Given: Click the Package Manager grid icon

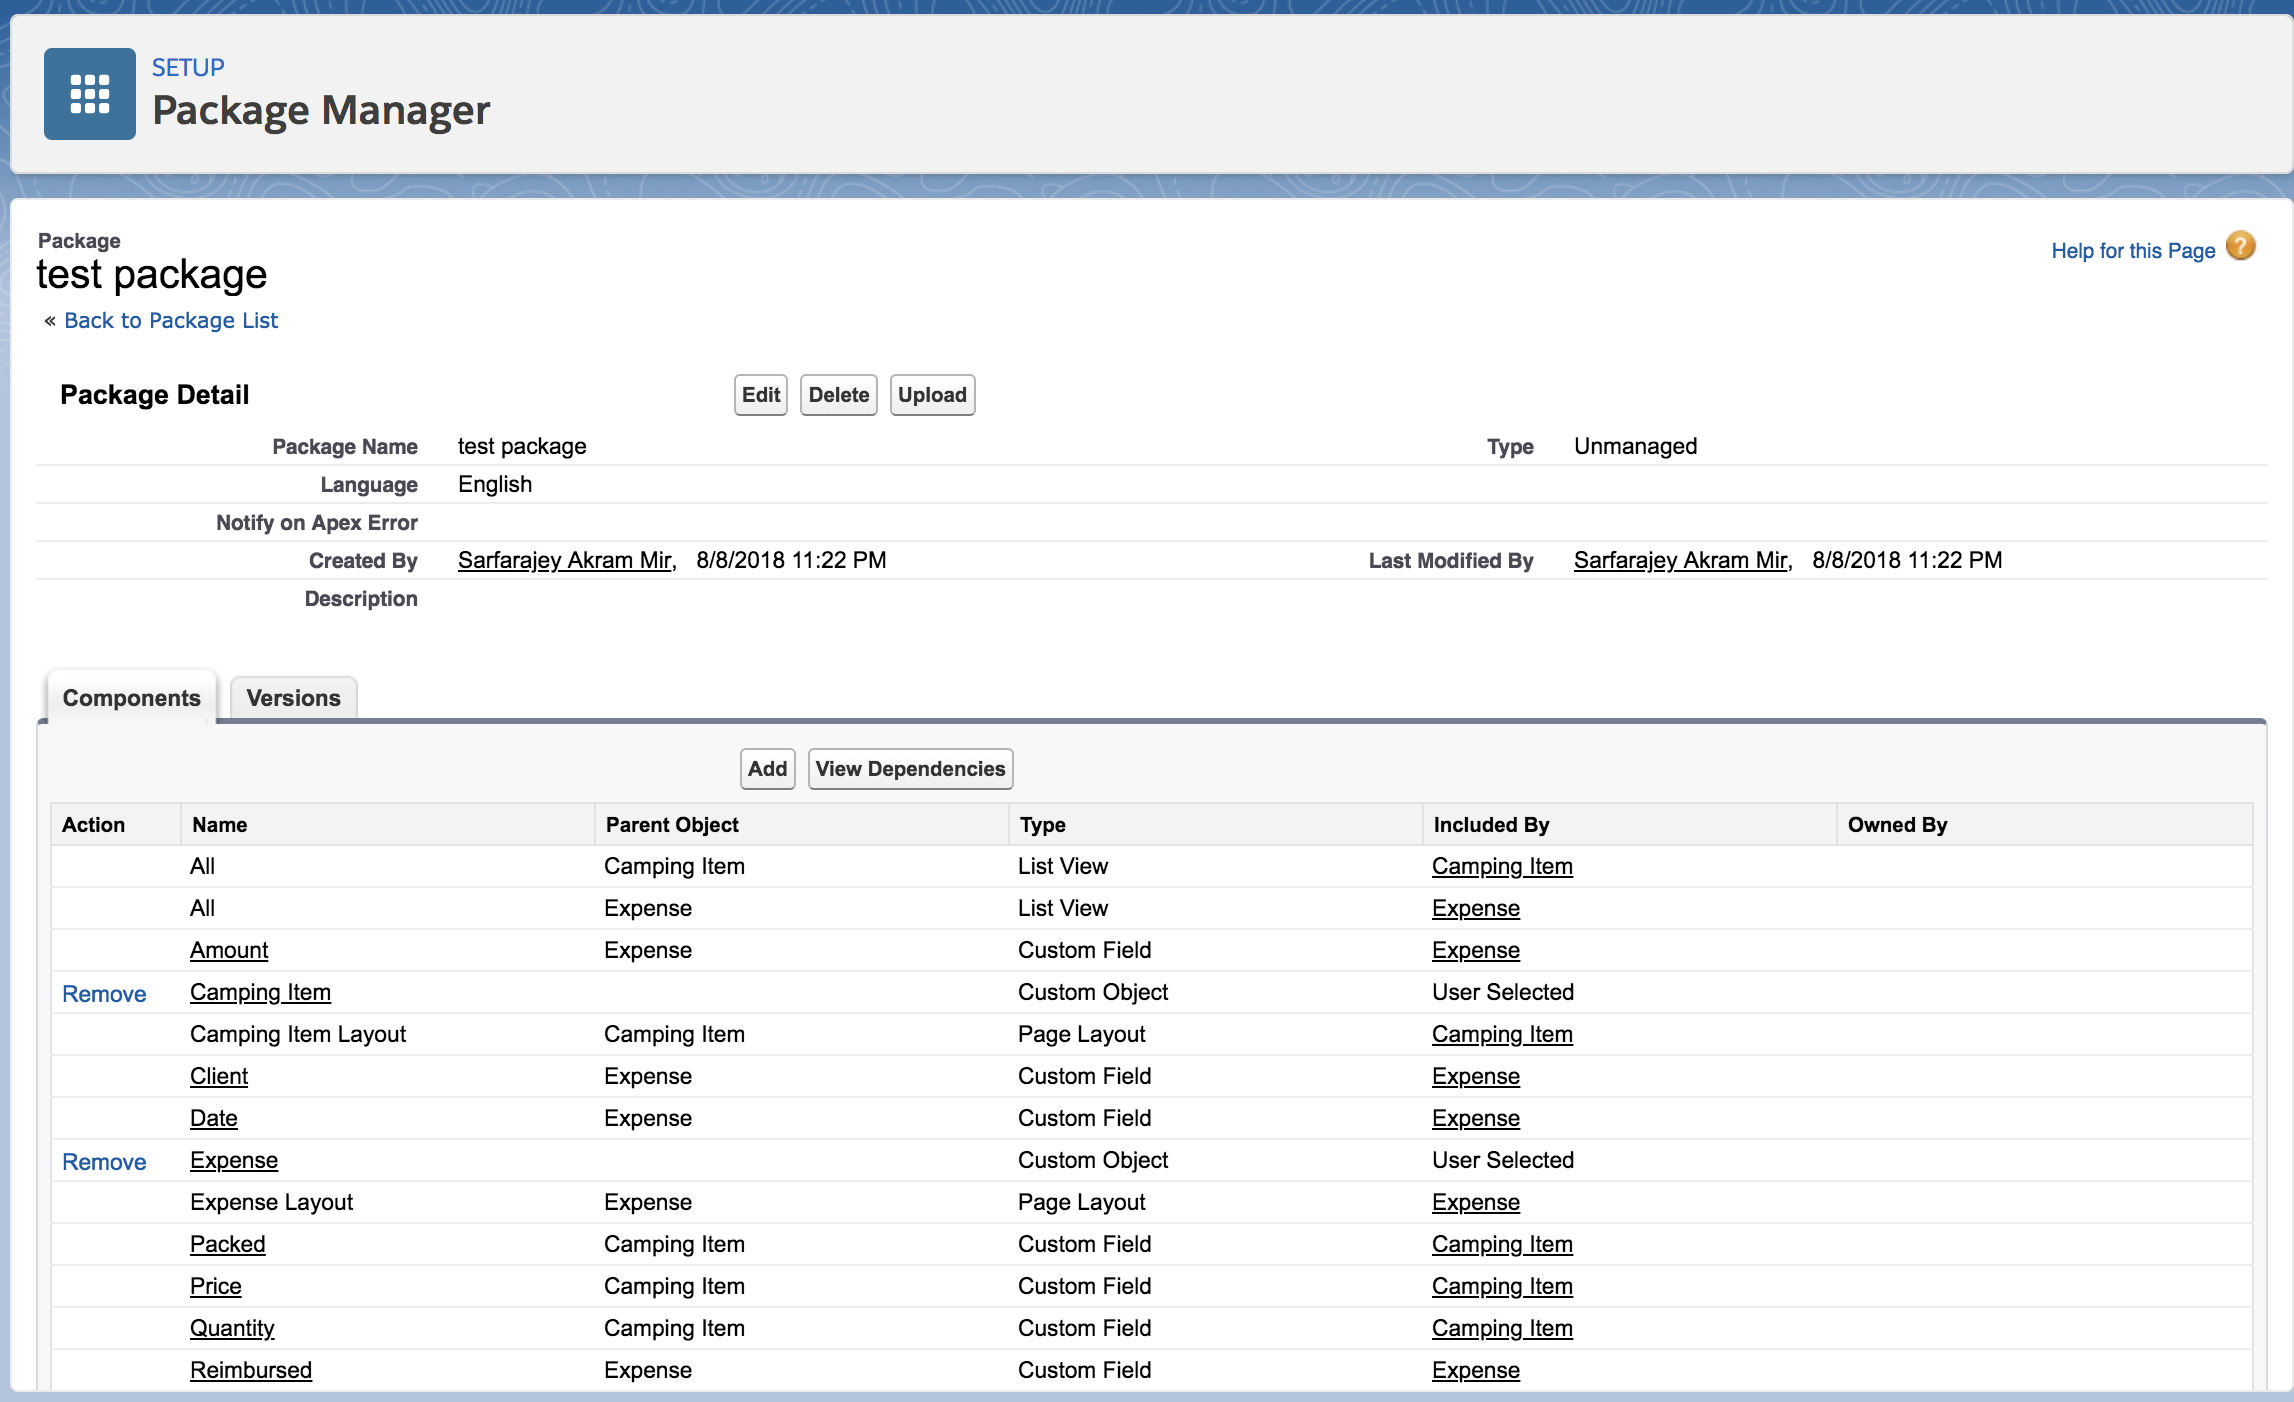Looking at the screenshot, I should click(x=90, y=94).
